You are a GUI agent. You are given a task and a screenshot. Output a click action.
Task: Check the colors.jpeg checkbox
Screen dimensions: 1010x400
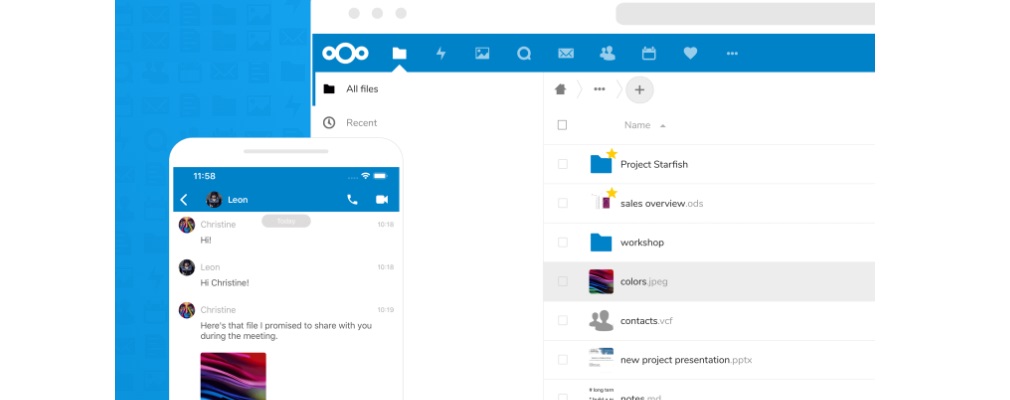tap(562, 281)
